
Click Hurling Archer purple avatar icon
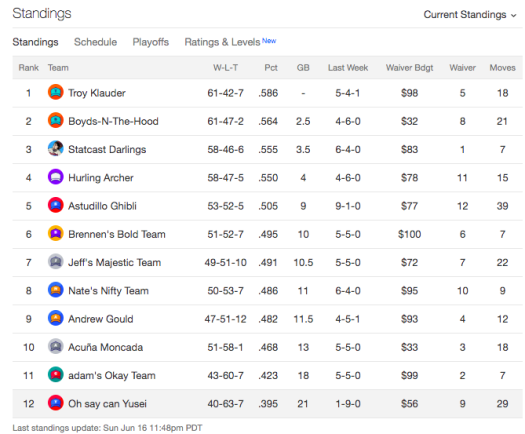click(56, 177)
